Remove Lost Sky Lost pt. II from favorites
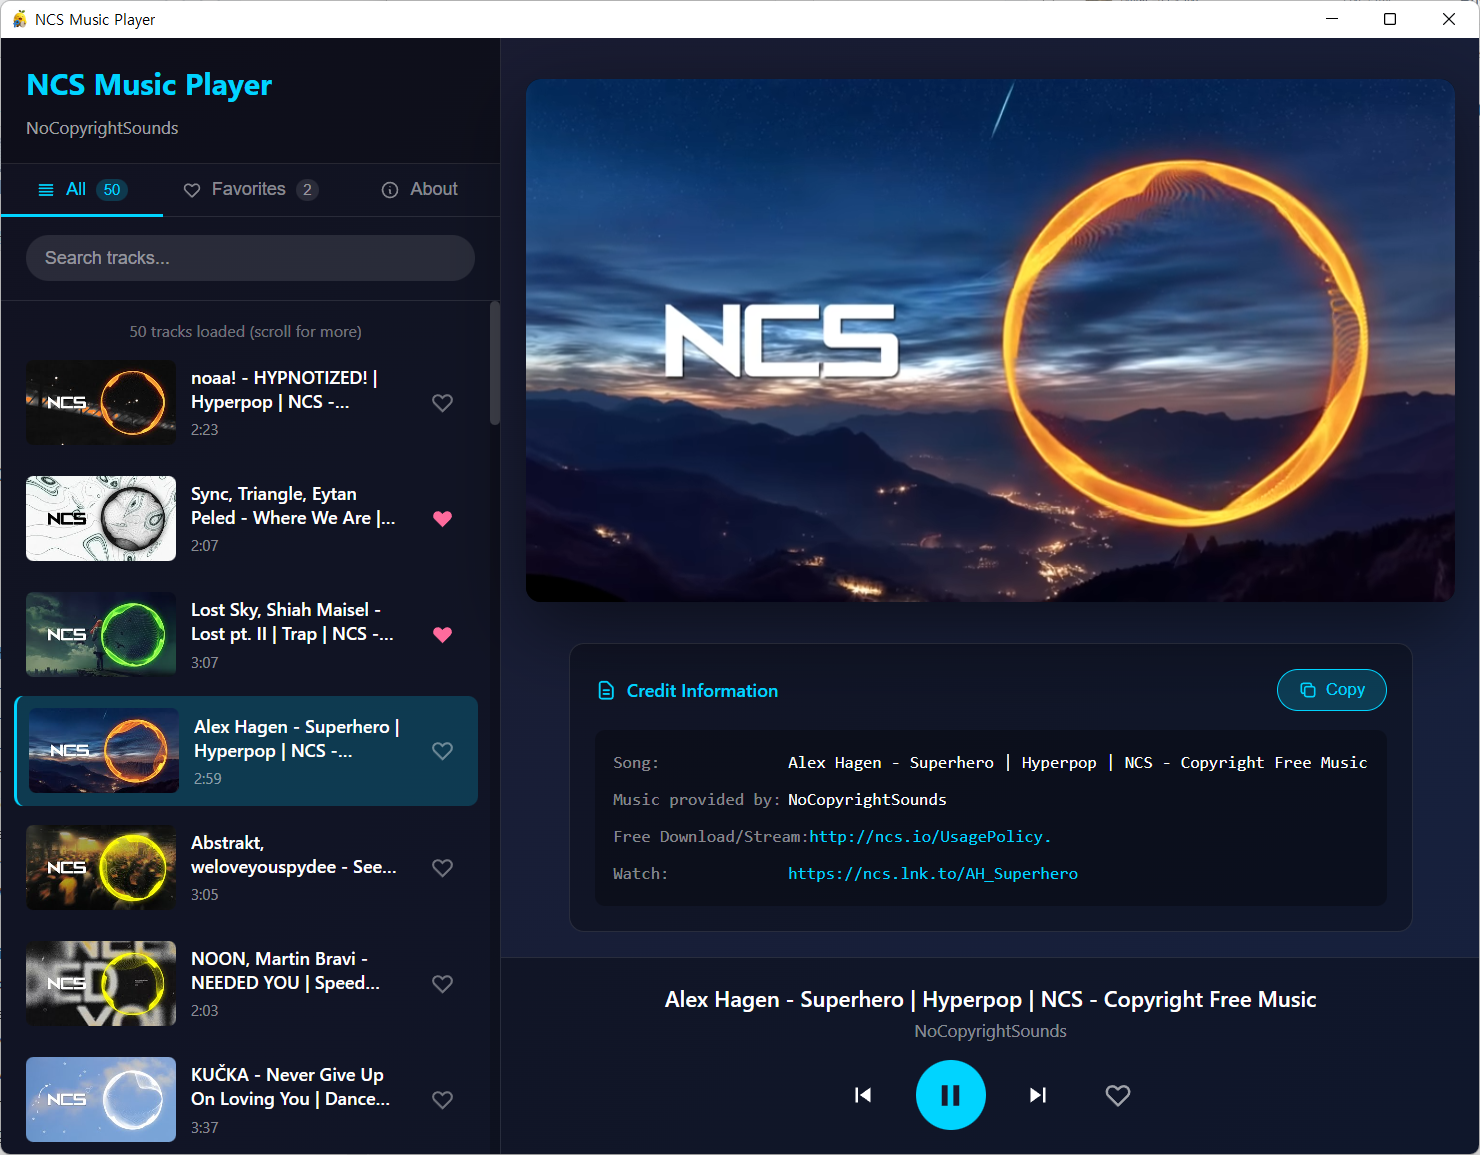This screenshot has width=1480, height=1155. click(442, 634)
